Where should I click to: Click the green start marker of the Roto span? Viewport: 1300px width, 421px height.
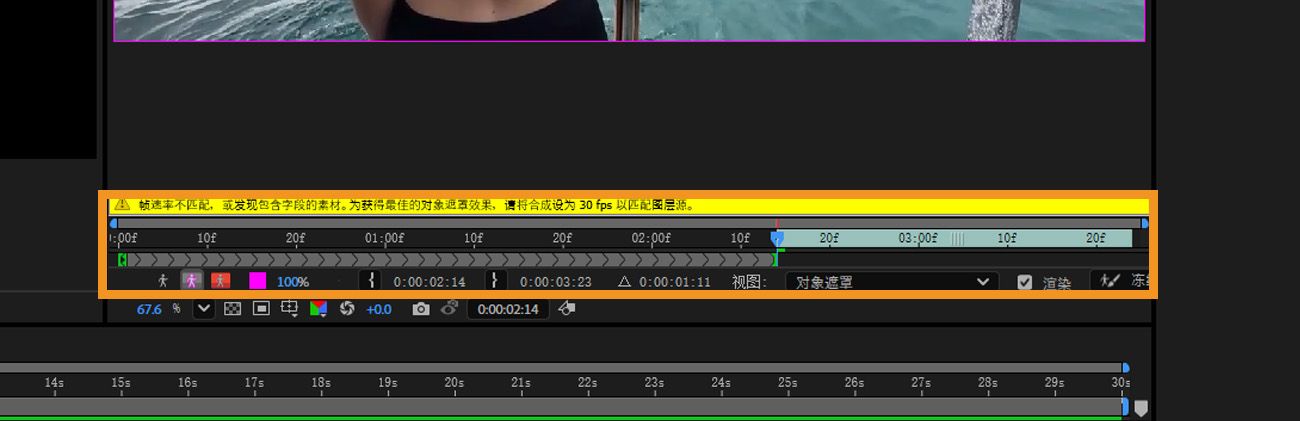[122, 260]
